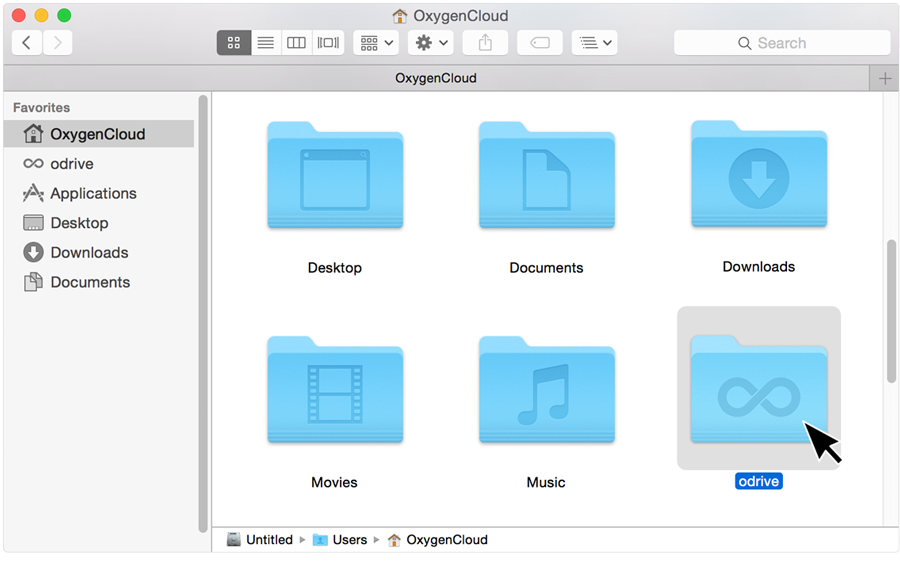The width and height of the screenshot is (900, 565).
Task: Click into the Search field
Action: pos(782,42)
